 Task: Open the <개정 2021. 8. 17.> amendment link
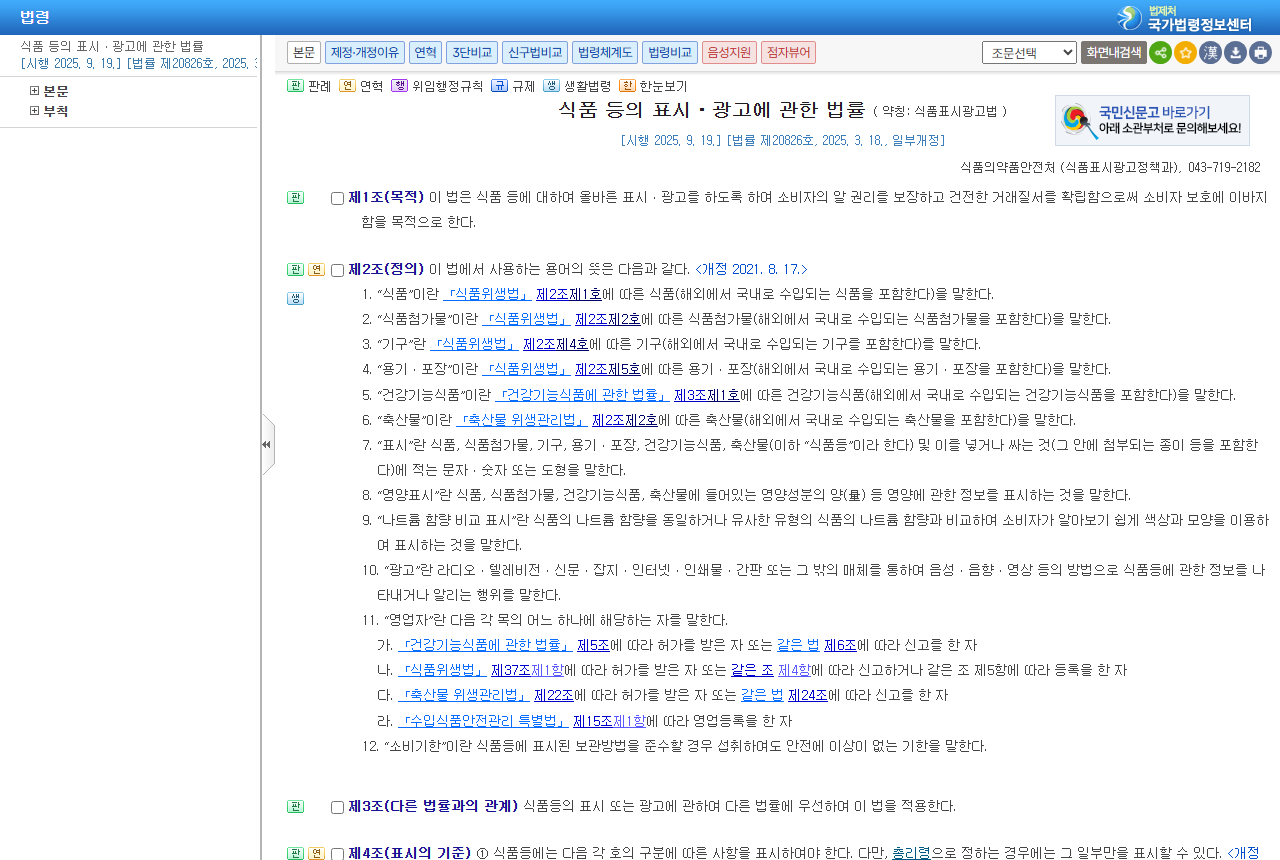click(x=751, y=269)
